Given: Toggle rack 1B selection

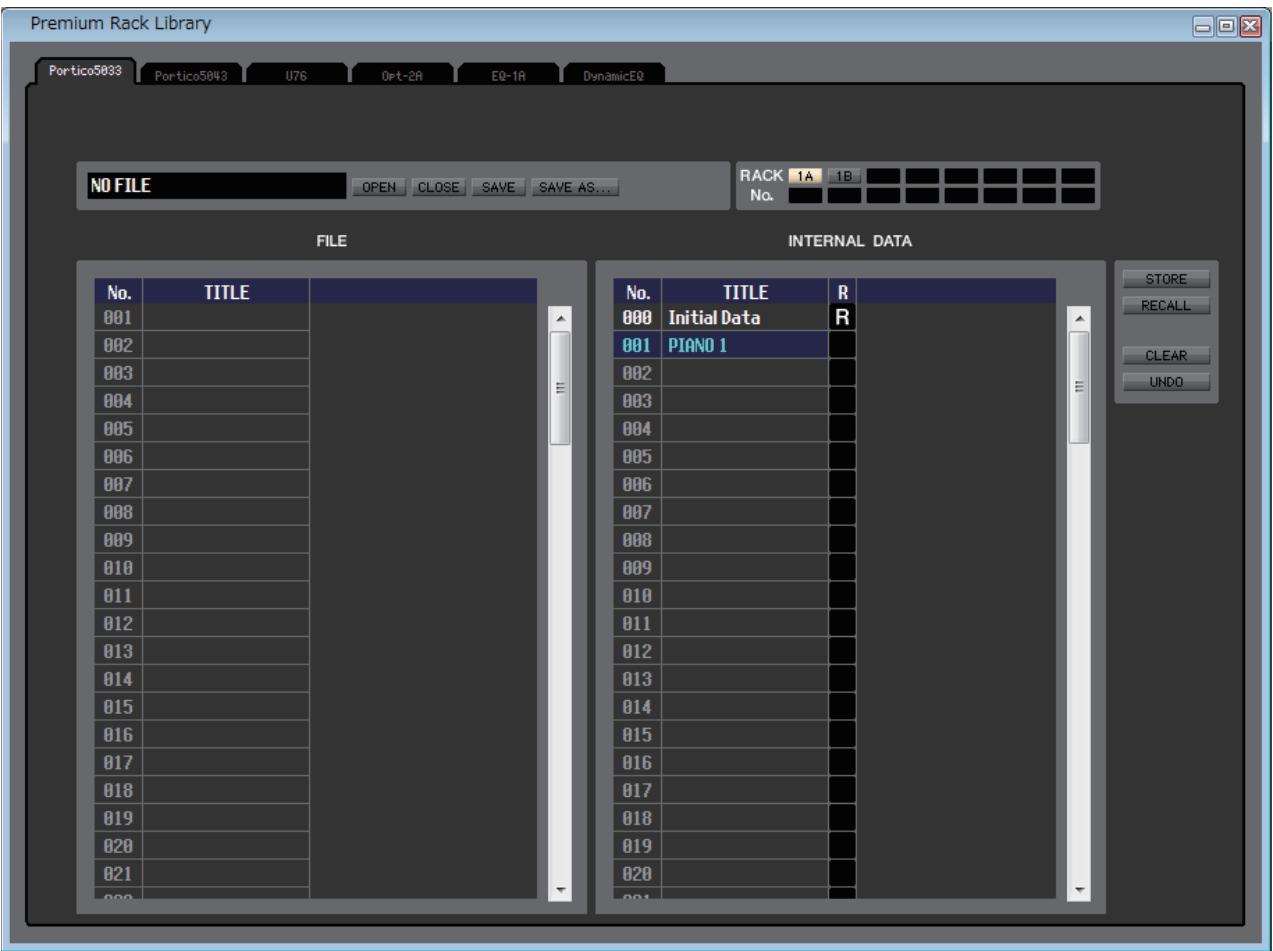Looking at the screenshot, I should point(845,176).
